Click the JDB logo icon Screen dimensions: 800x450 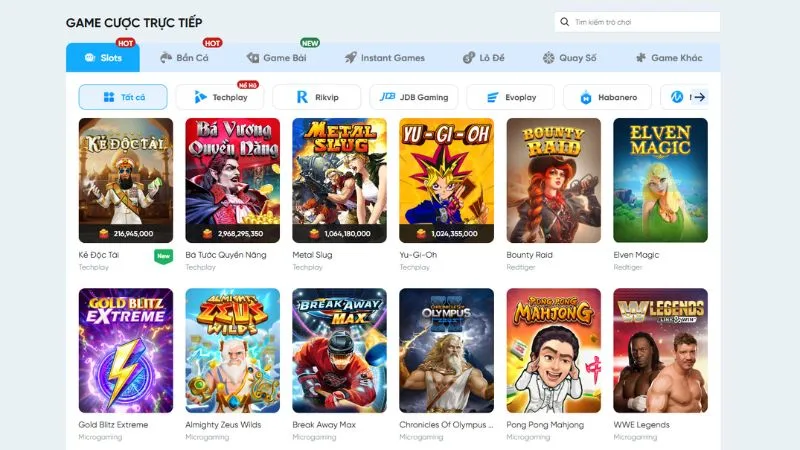[387, 96]
